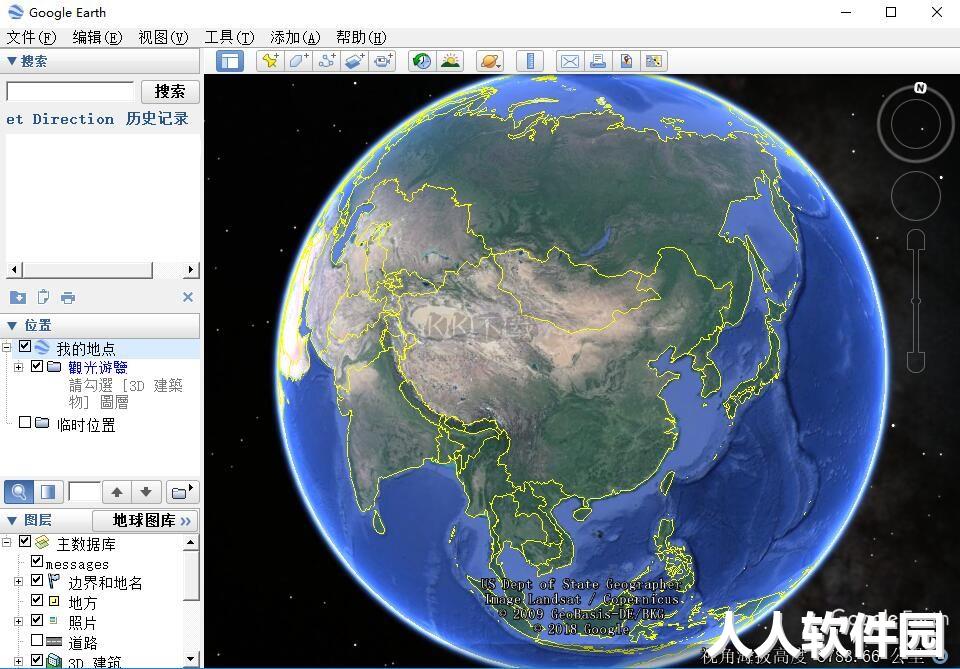This screenshot has width=960, height=669.
Task: Click the search results horizontal scrollbar right arrow
Action: pos(191,269)
